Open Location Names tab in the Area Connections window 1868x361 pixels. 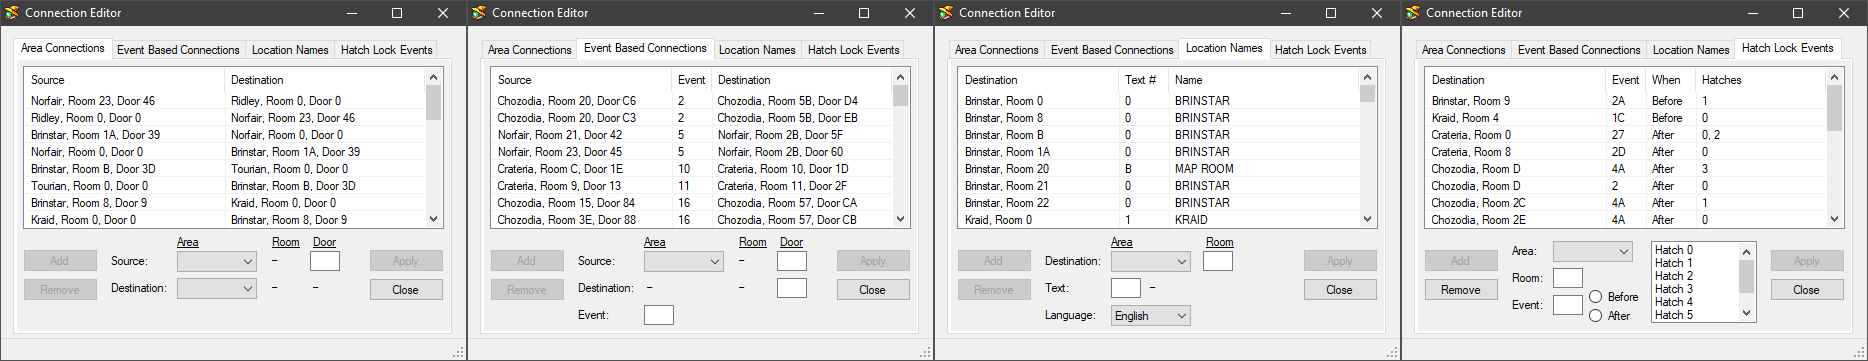pos(290,49)
